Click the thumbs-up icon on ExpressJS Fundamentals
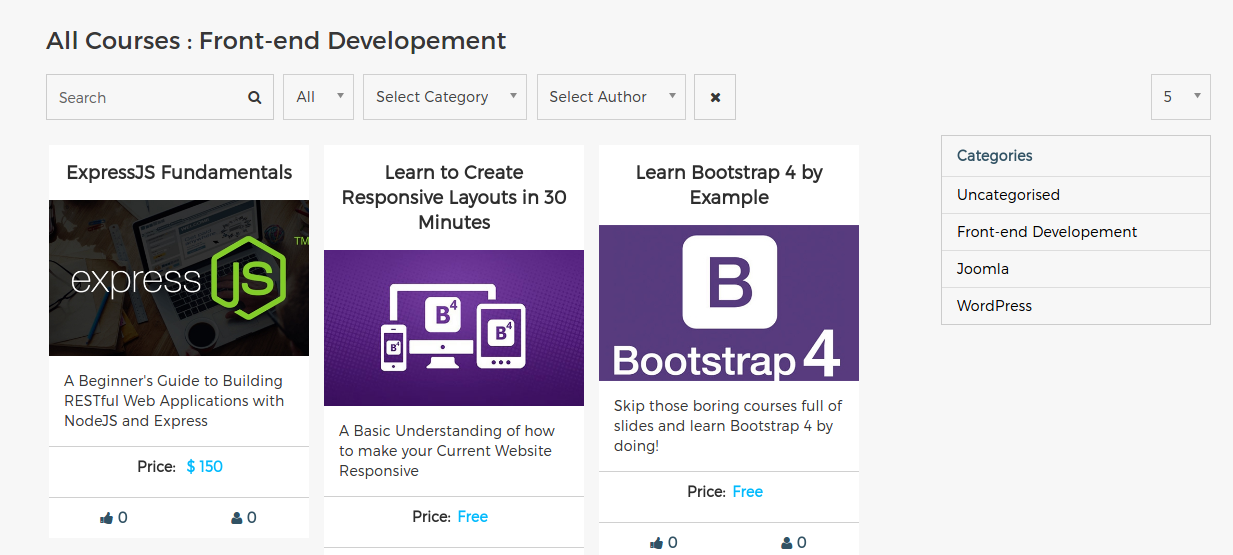Screen dimensions: 1233x555 [x=106, y=518]
